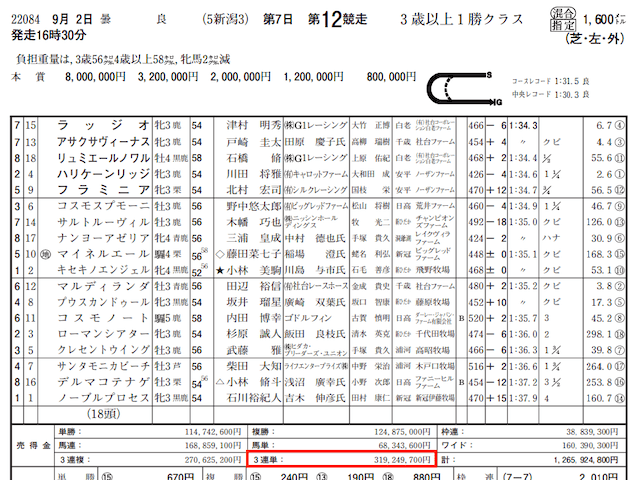Click 3連単 sales 319,249,700円

click(x=402, y=460)
